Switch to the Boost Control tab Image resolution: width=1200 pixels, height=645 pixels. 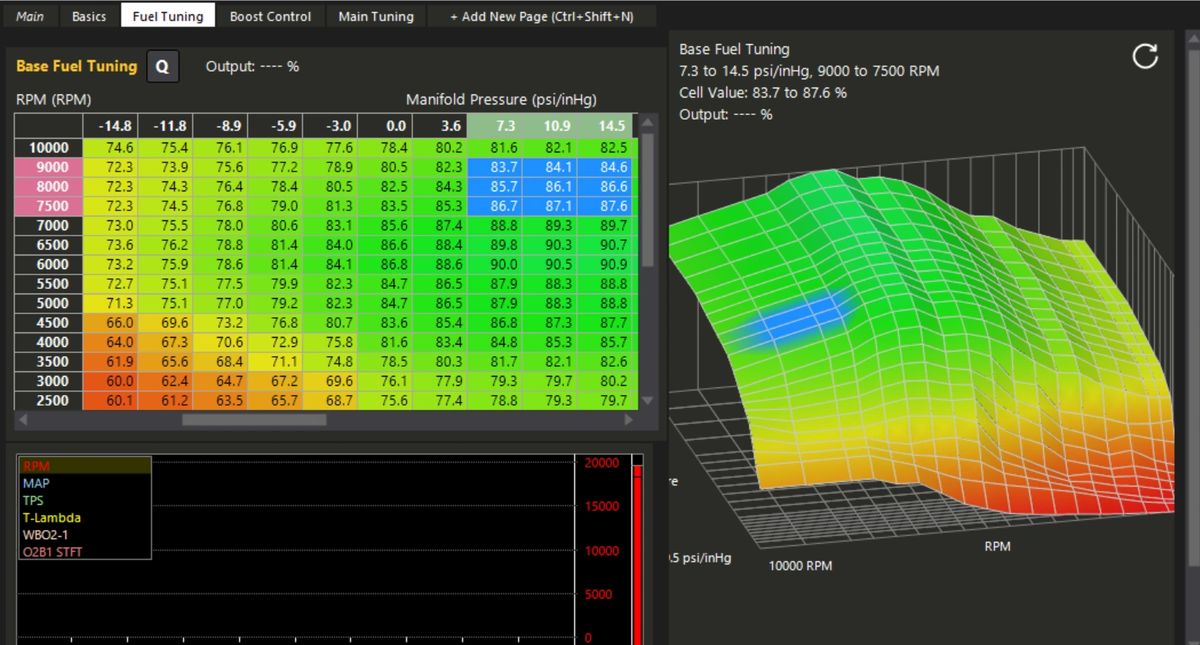coord(270,15)
